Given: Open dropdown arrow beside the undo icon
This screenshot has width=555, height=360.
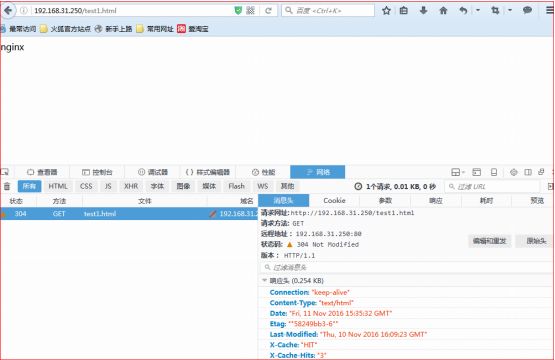Looking at the screenshot, I should (478, 10).
